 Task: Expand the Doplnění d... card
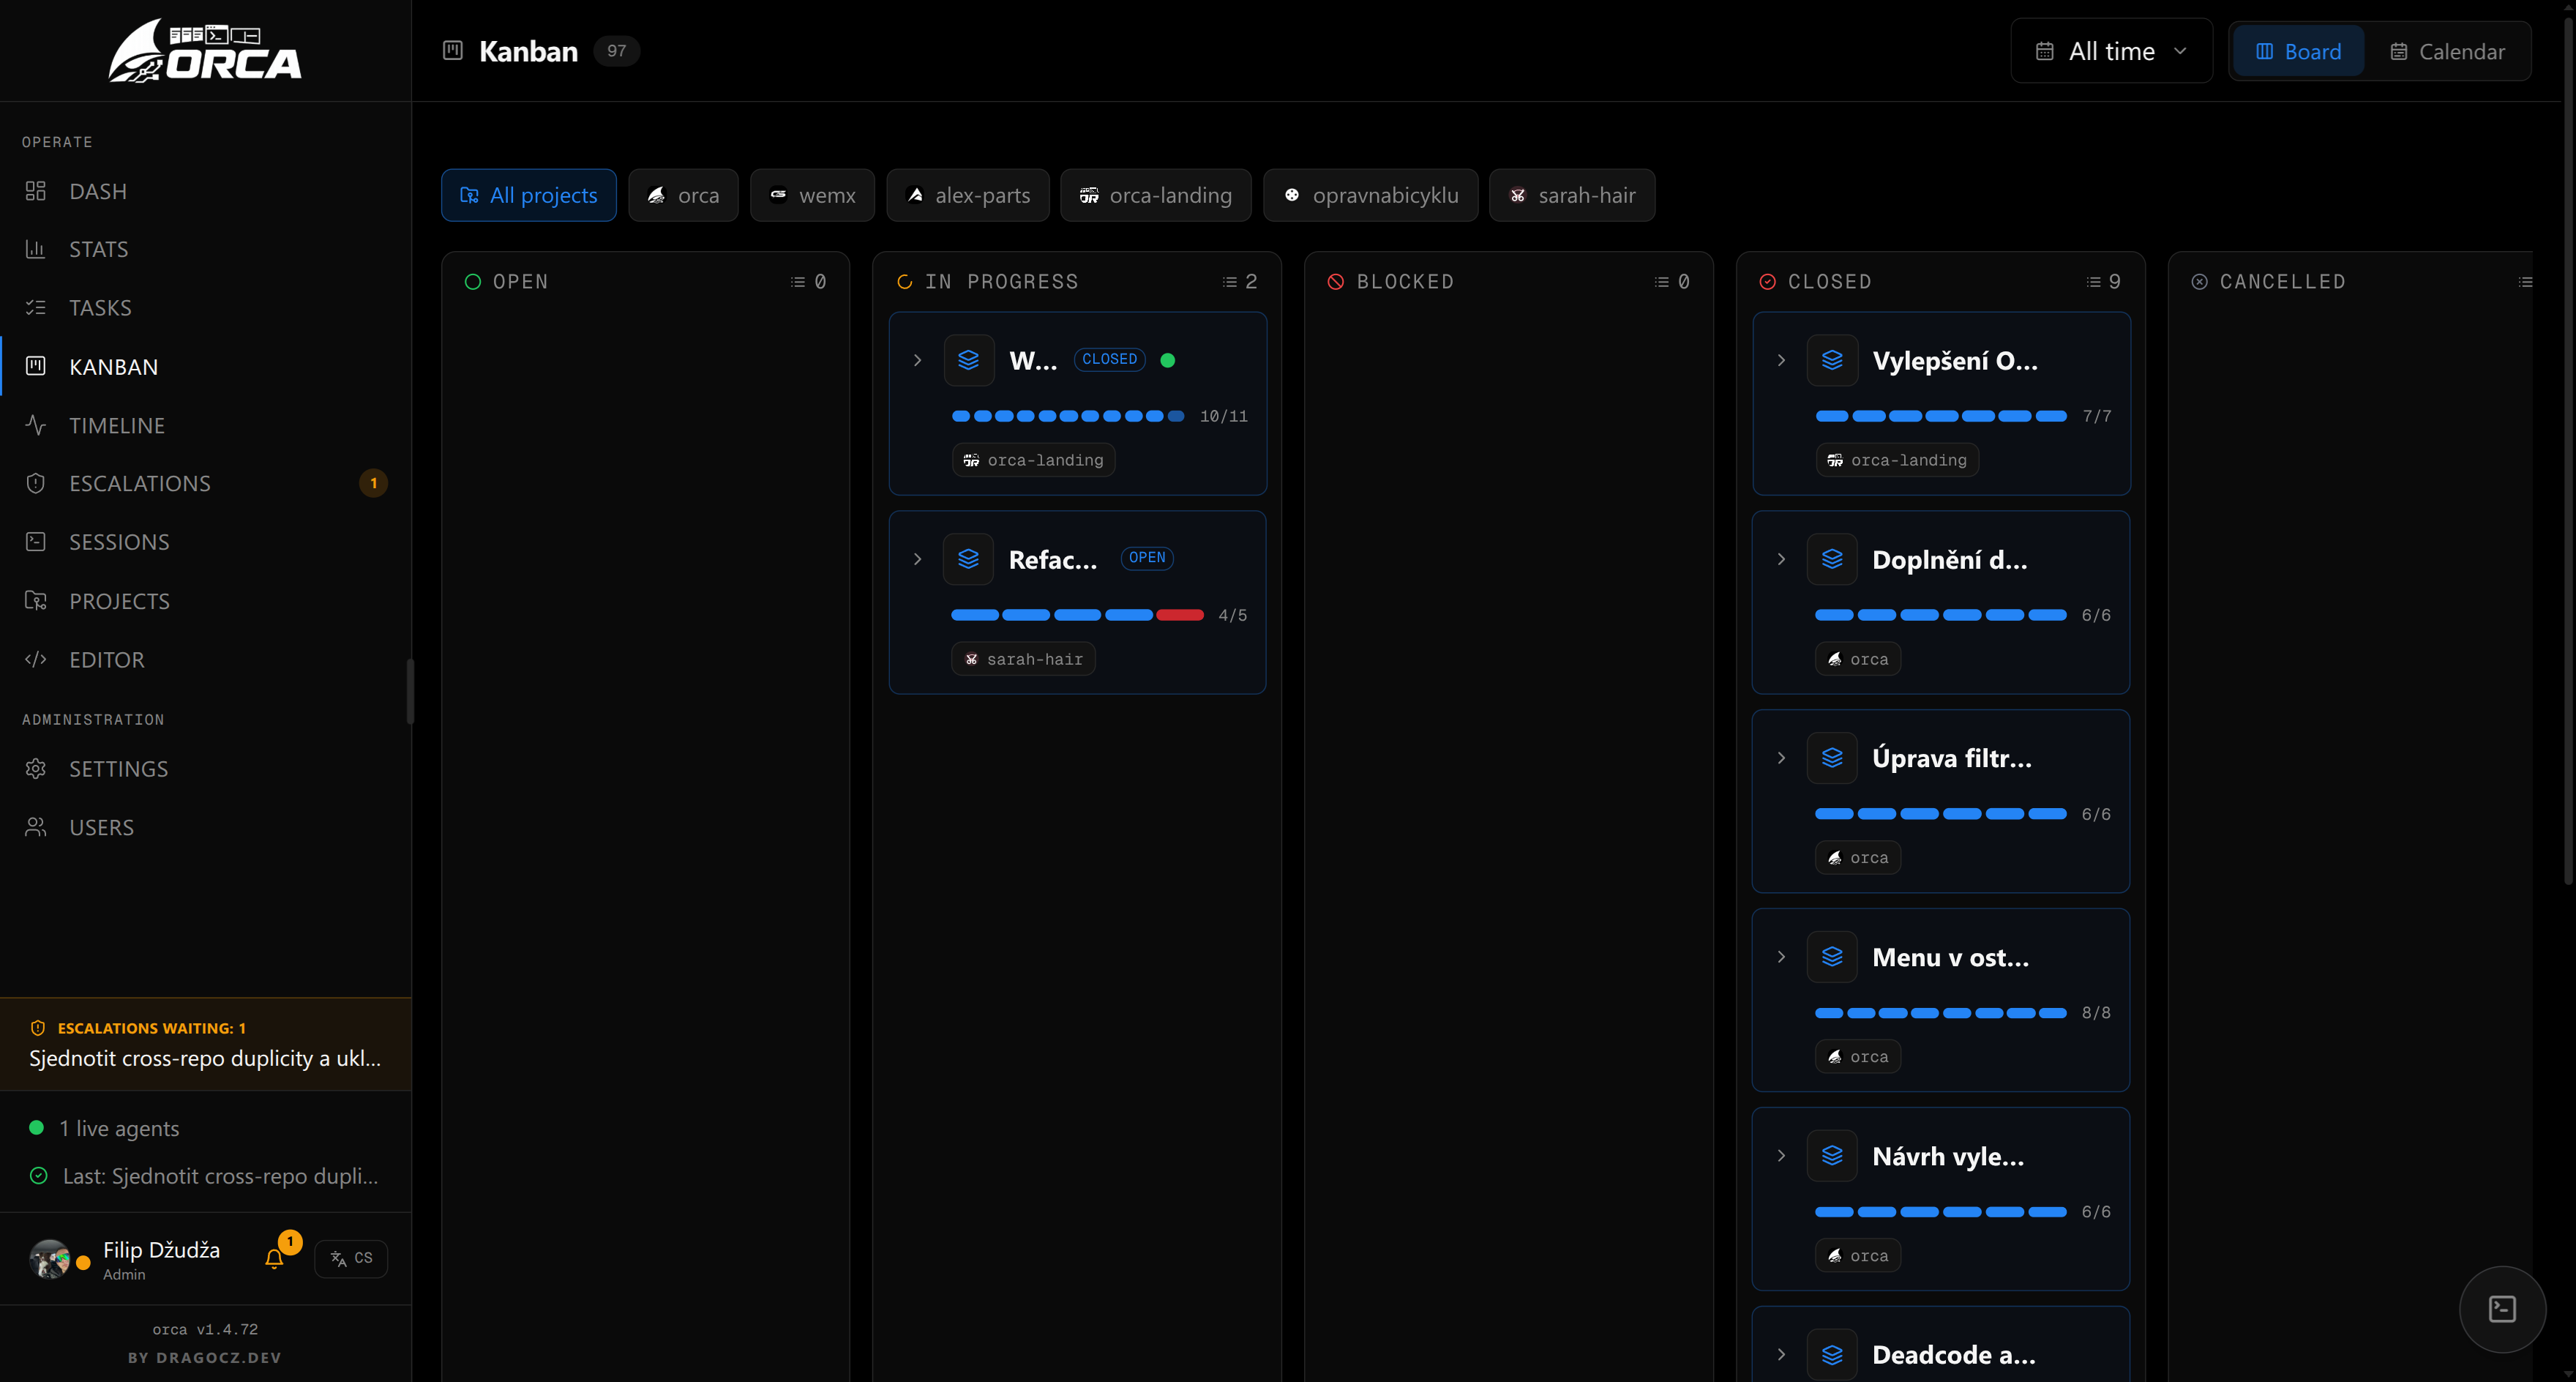click(1782, 559)
